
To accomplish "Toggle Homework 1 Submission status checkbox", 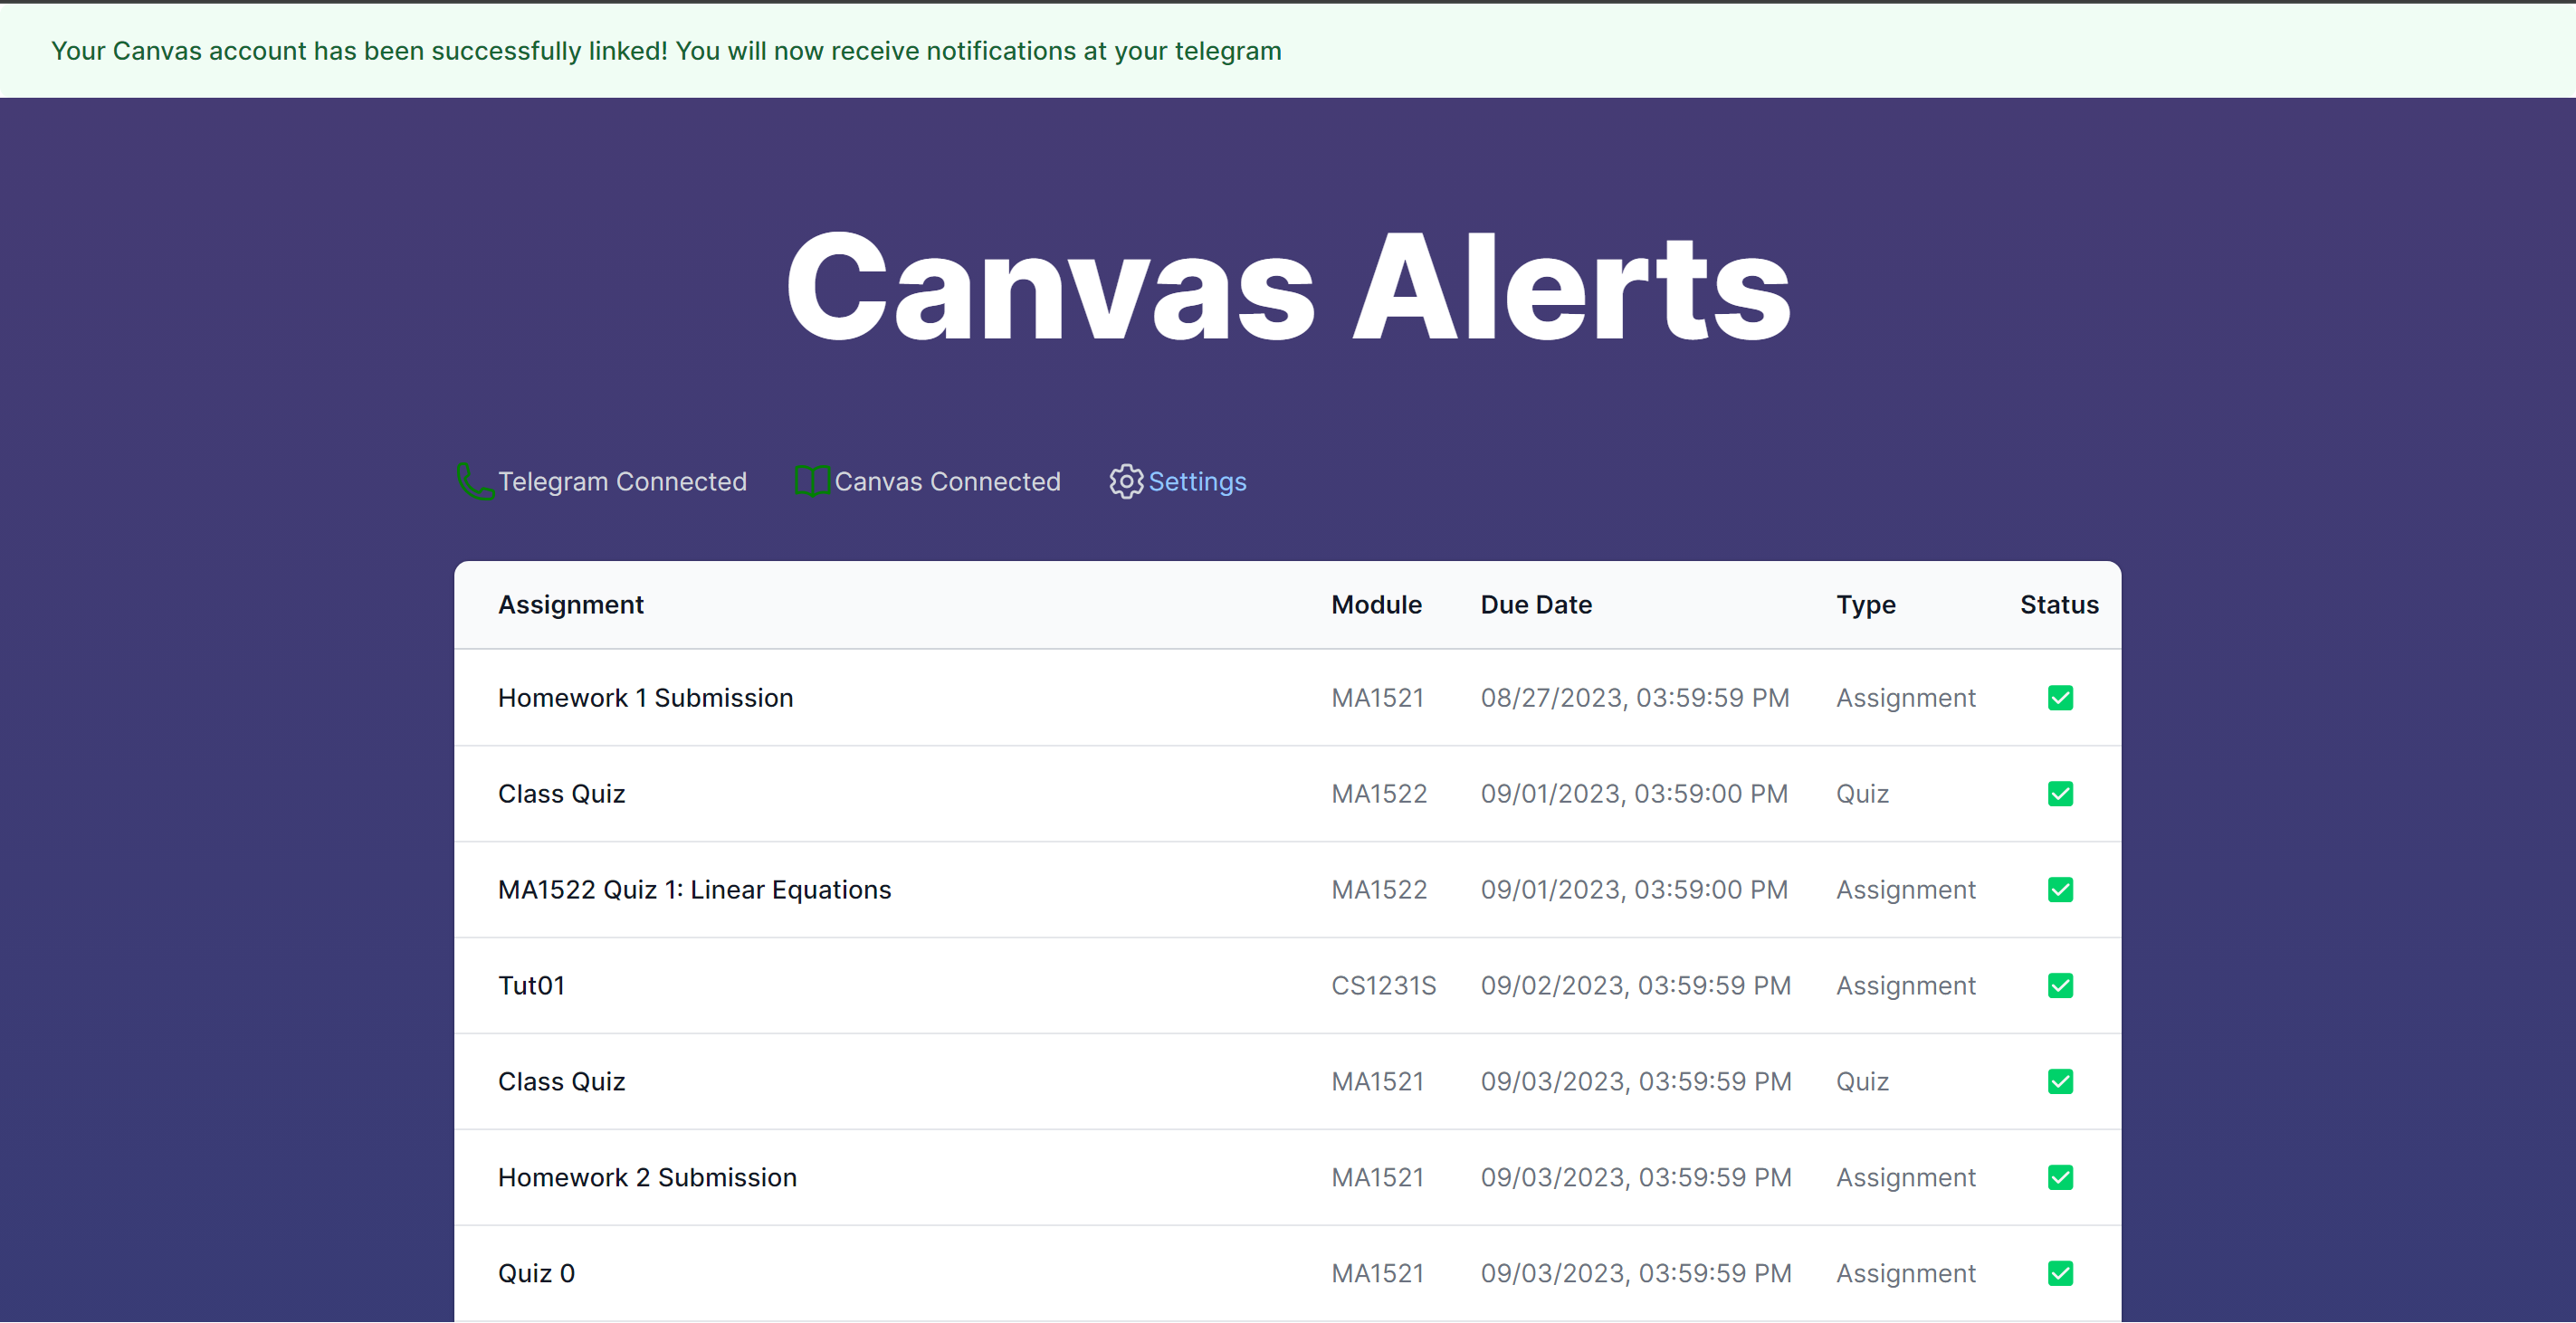I will click(2060, 698).
